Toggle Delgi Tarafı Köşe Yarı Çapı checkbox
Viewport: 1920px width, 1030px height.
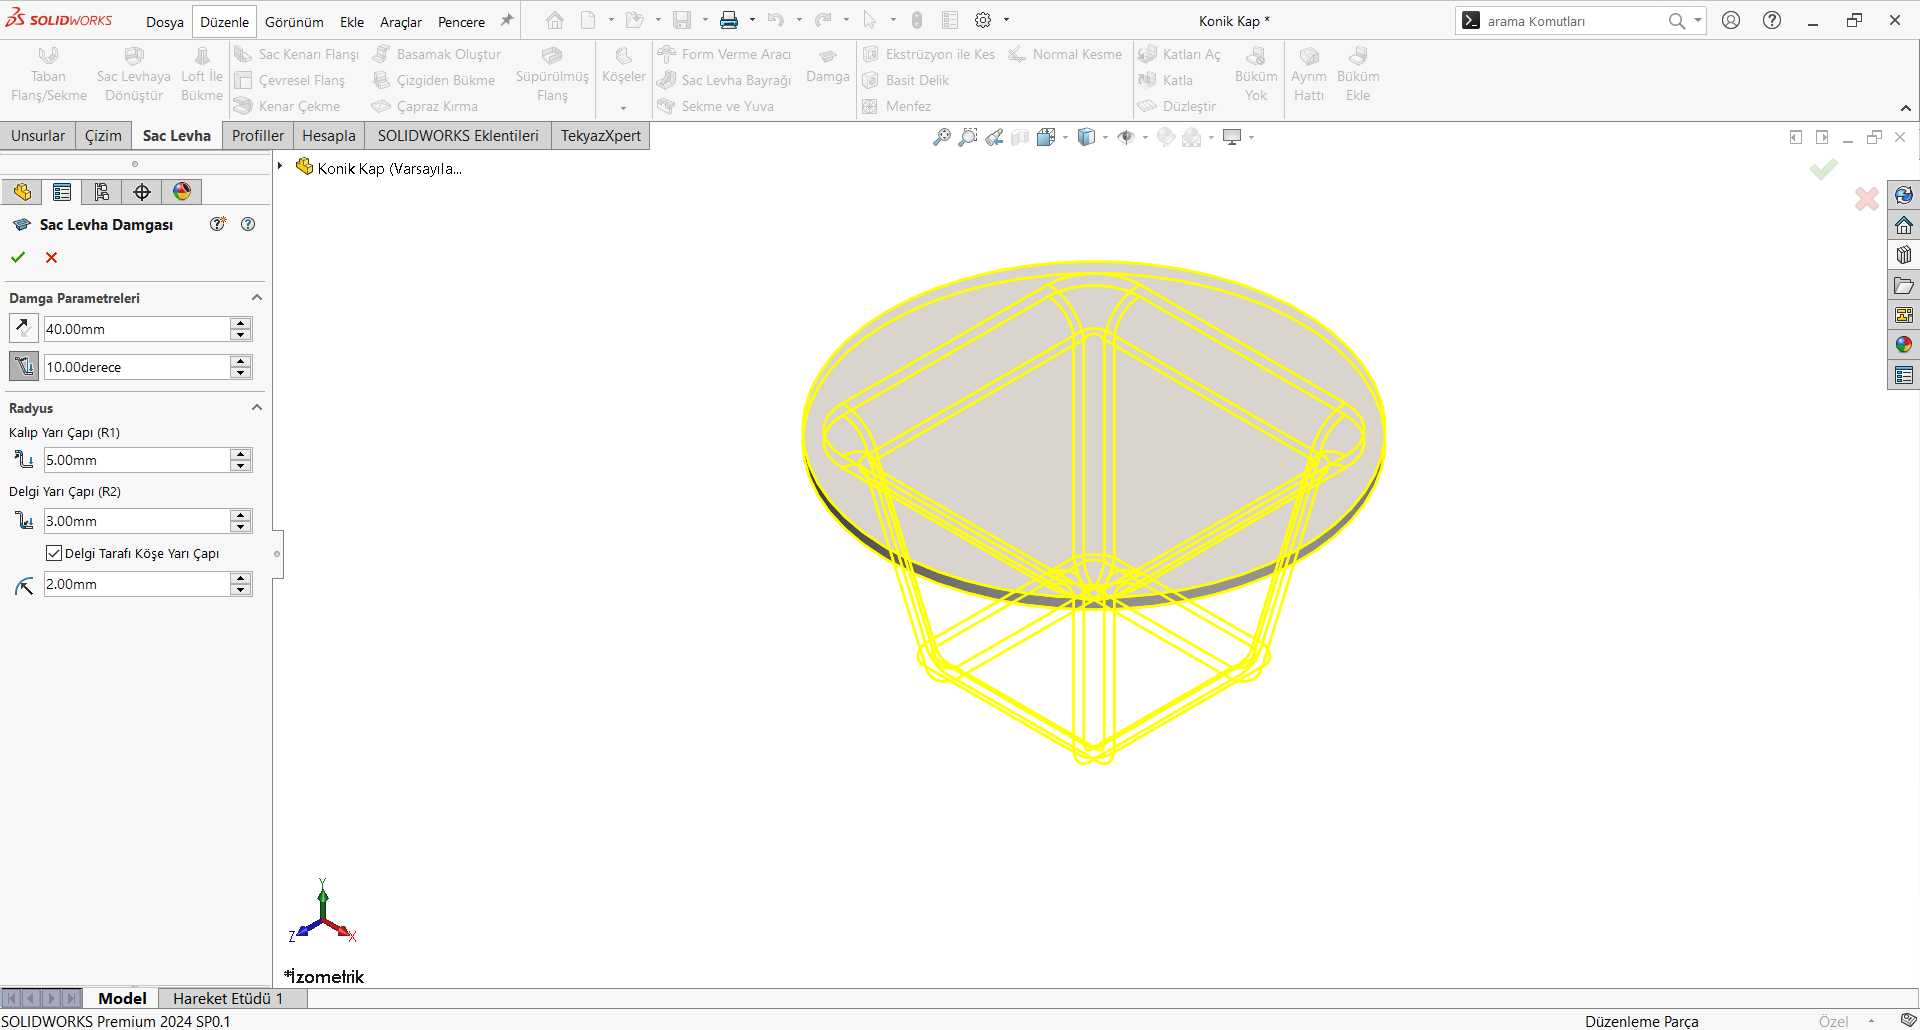(x=54, y=553)
